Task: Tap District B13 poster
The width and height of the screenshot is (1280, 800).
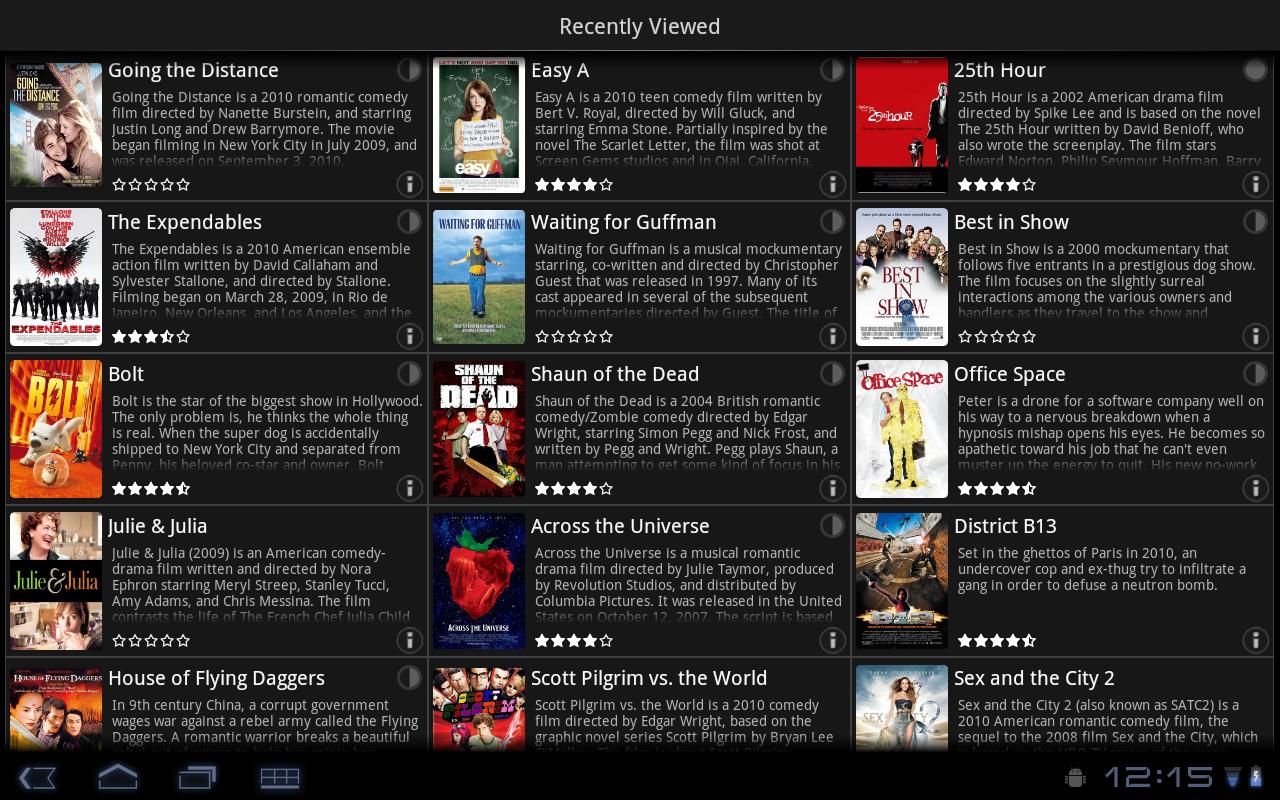Action: [902, 581]
